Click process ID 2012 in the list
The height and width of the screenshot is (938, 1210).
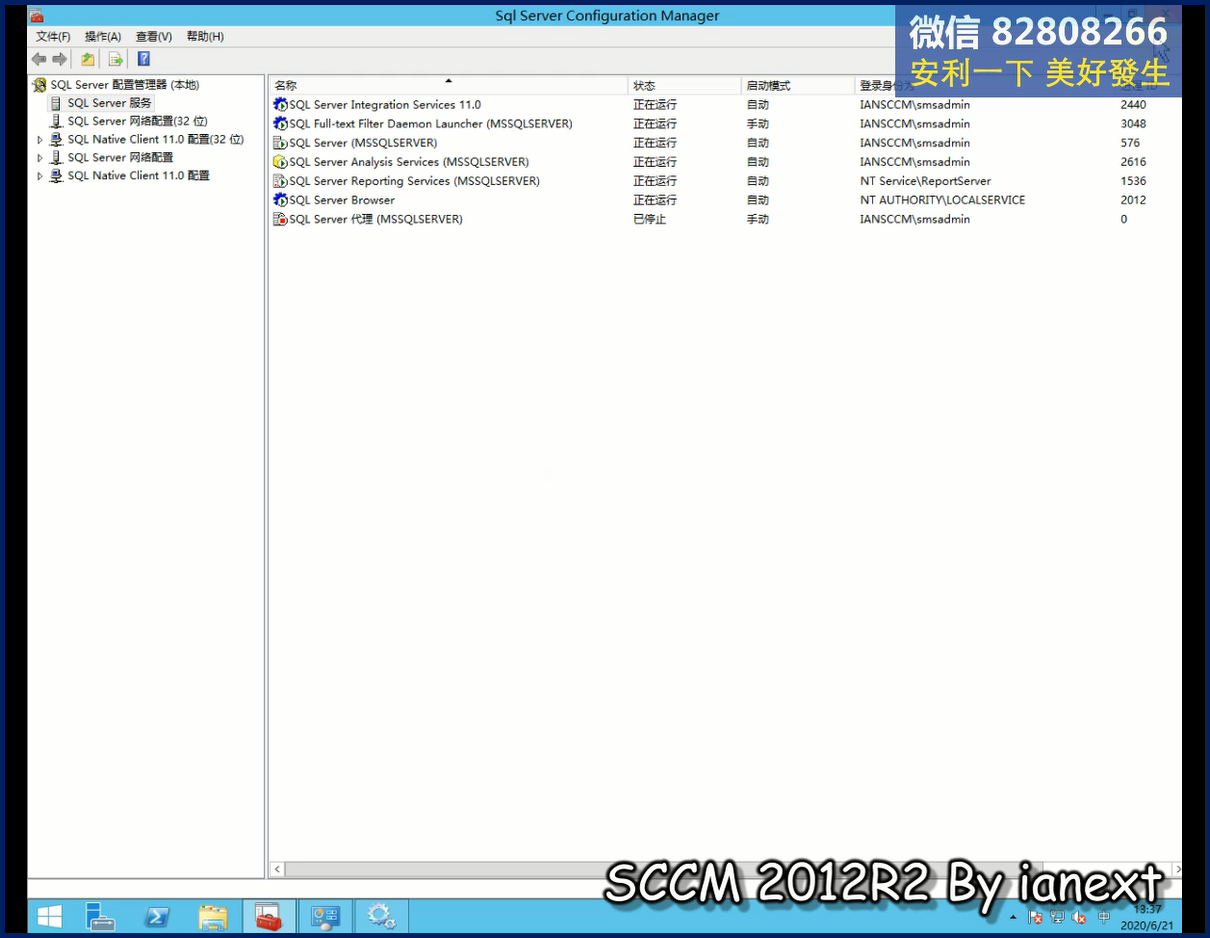coord(1133,200)
